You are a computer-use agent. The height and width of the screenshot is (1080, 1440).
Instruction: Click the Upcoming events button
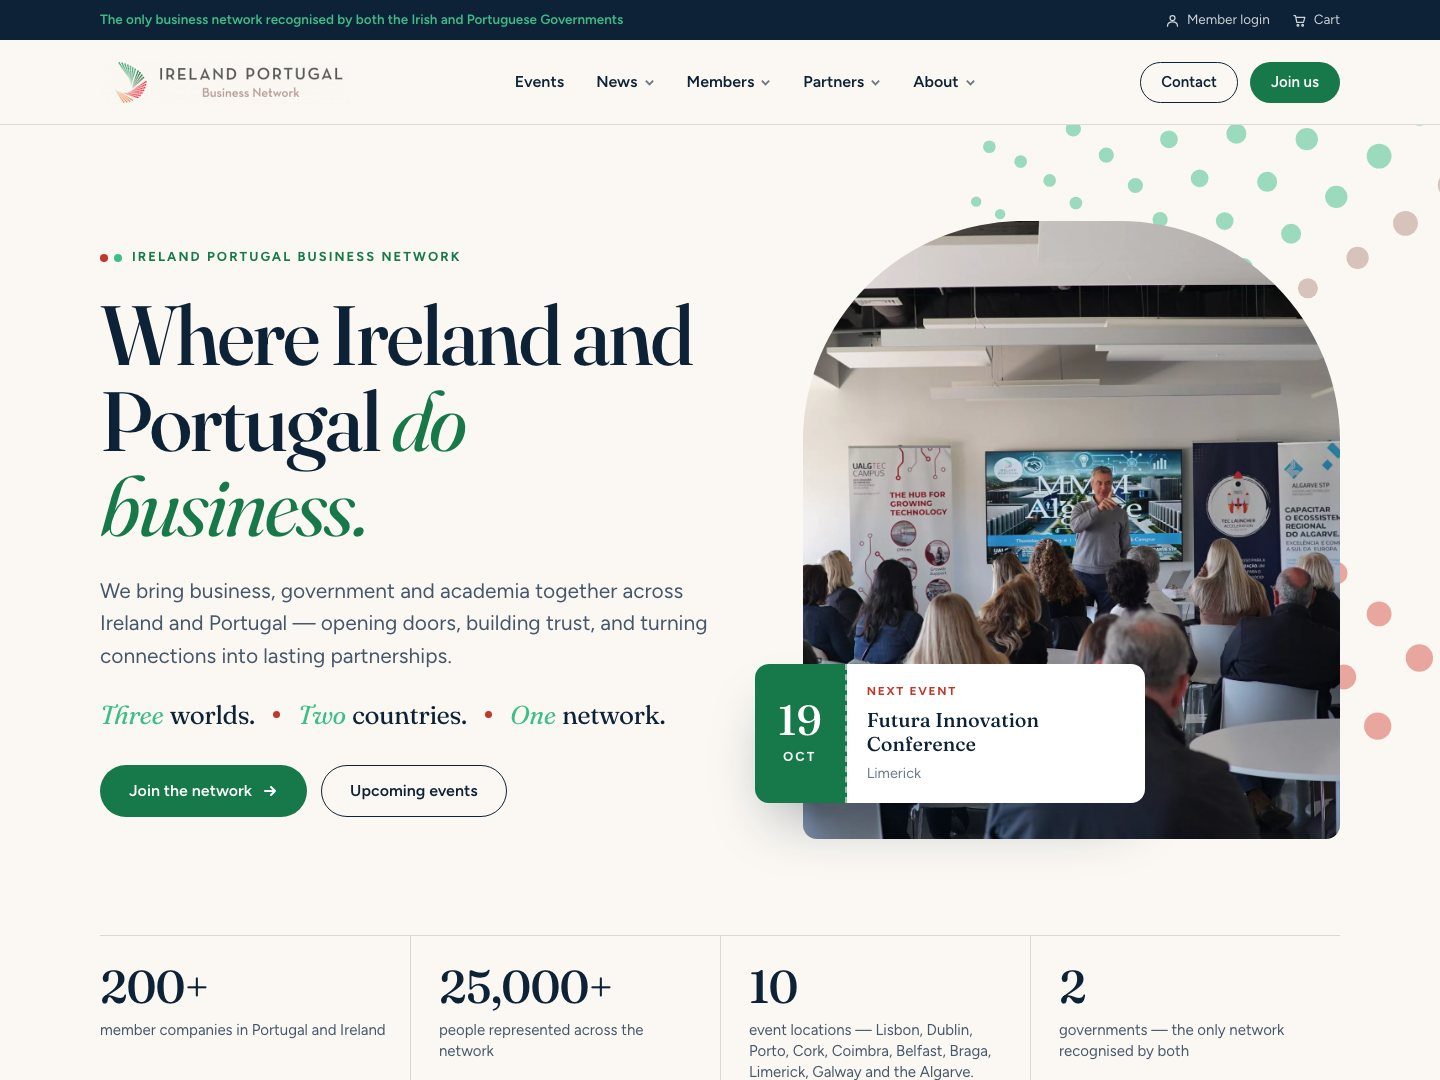(x=414, y=791)
